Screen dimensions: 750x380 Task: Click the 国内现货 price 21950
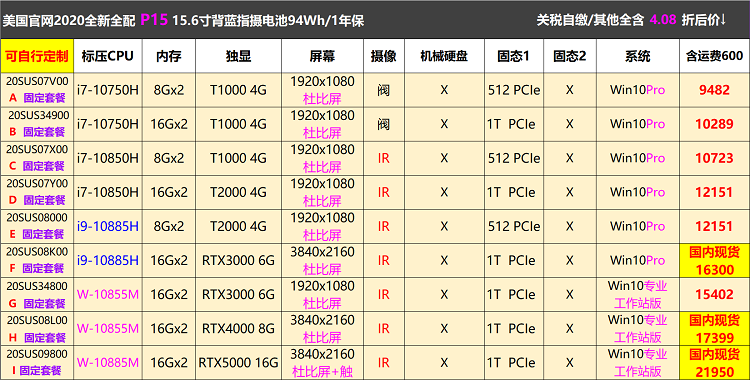point(715,363)
